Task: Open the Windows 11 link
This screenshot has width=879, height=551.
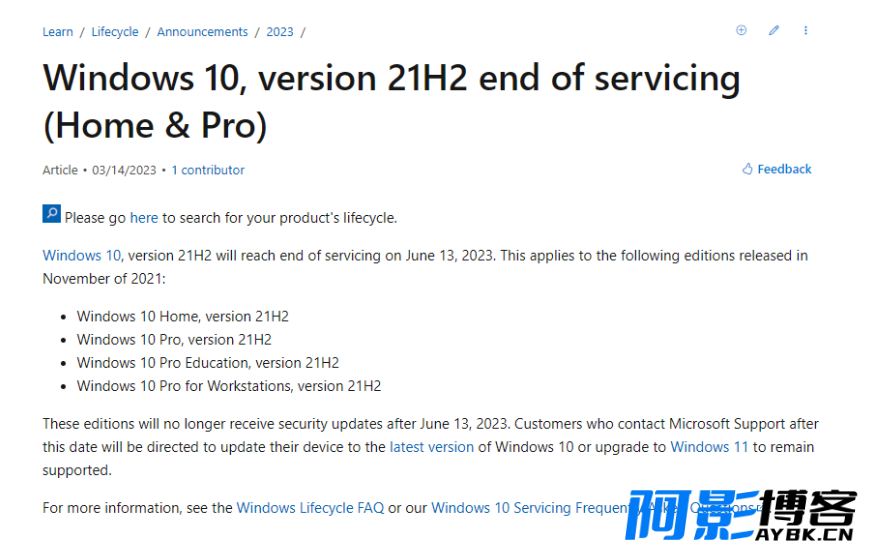Action: [x=709, y=447]
